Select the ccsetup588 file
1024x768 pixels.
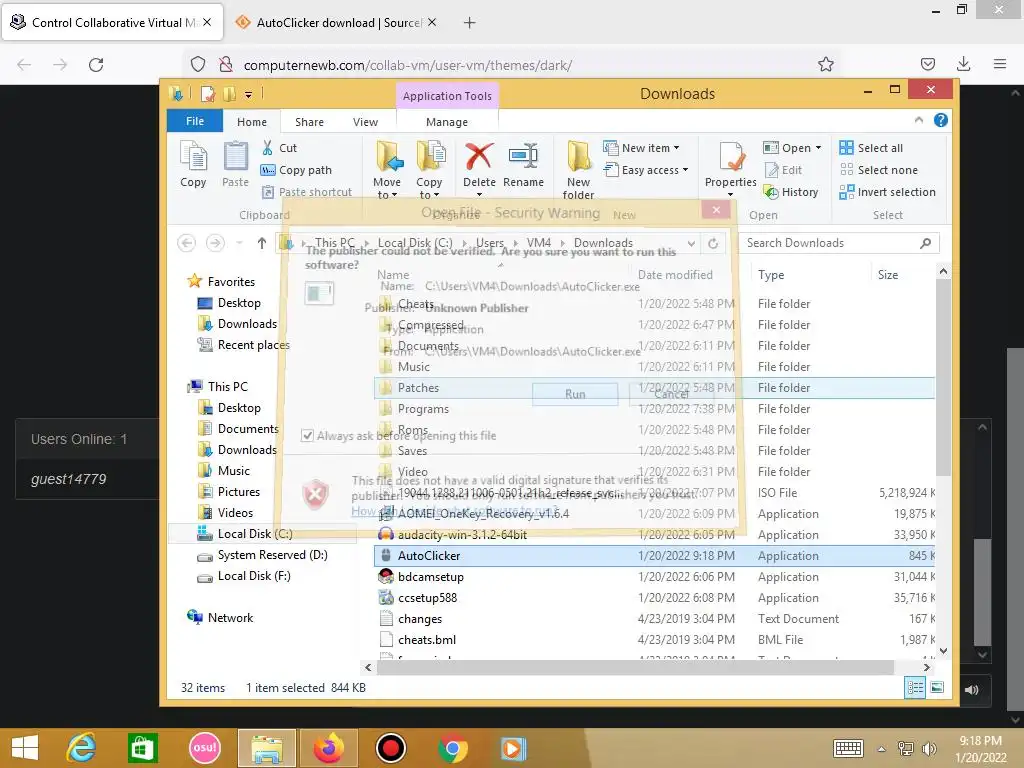point(654,598)
